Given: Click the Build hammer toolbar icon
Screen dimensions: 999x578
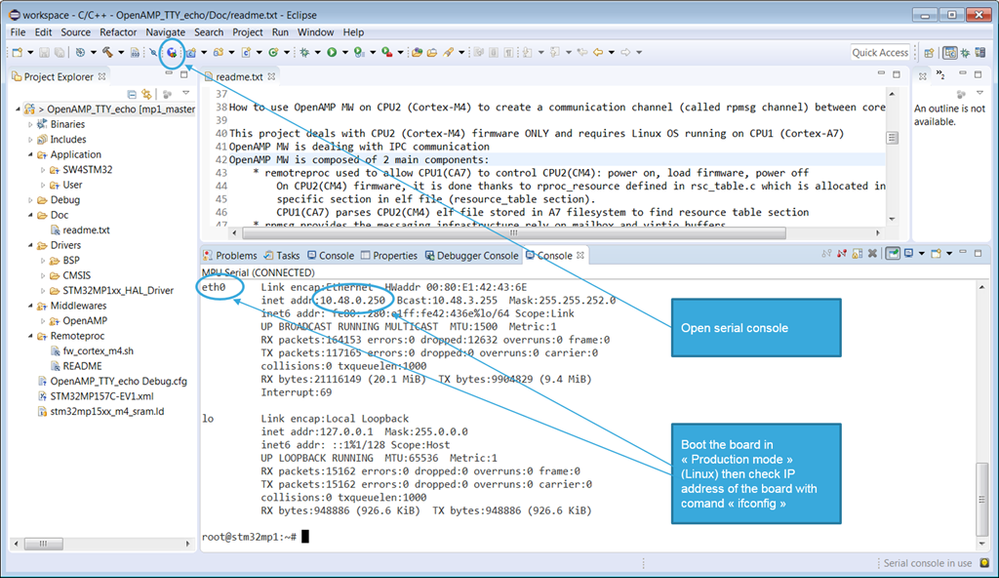Looking at the screenshot, I should pyautogui.click(x=107, y=53).
